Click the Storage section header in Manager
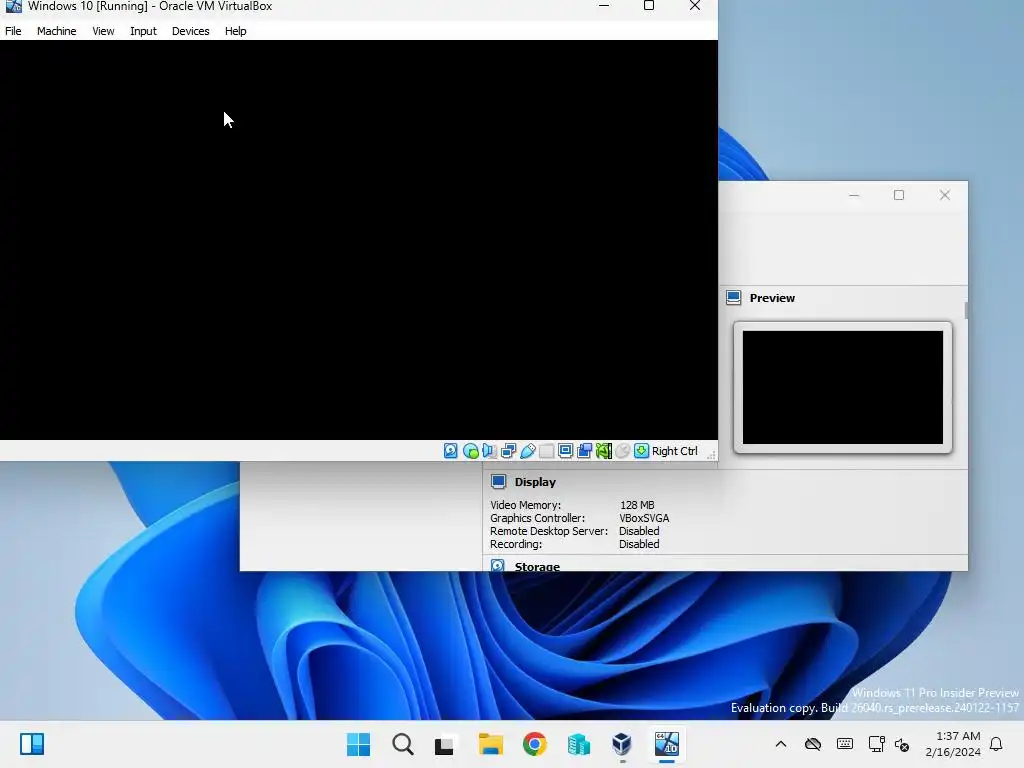This screenshot has width=1024, height=768. [x=537, y=566]
